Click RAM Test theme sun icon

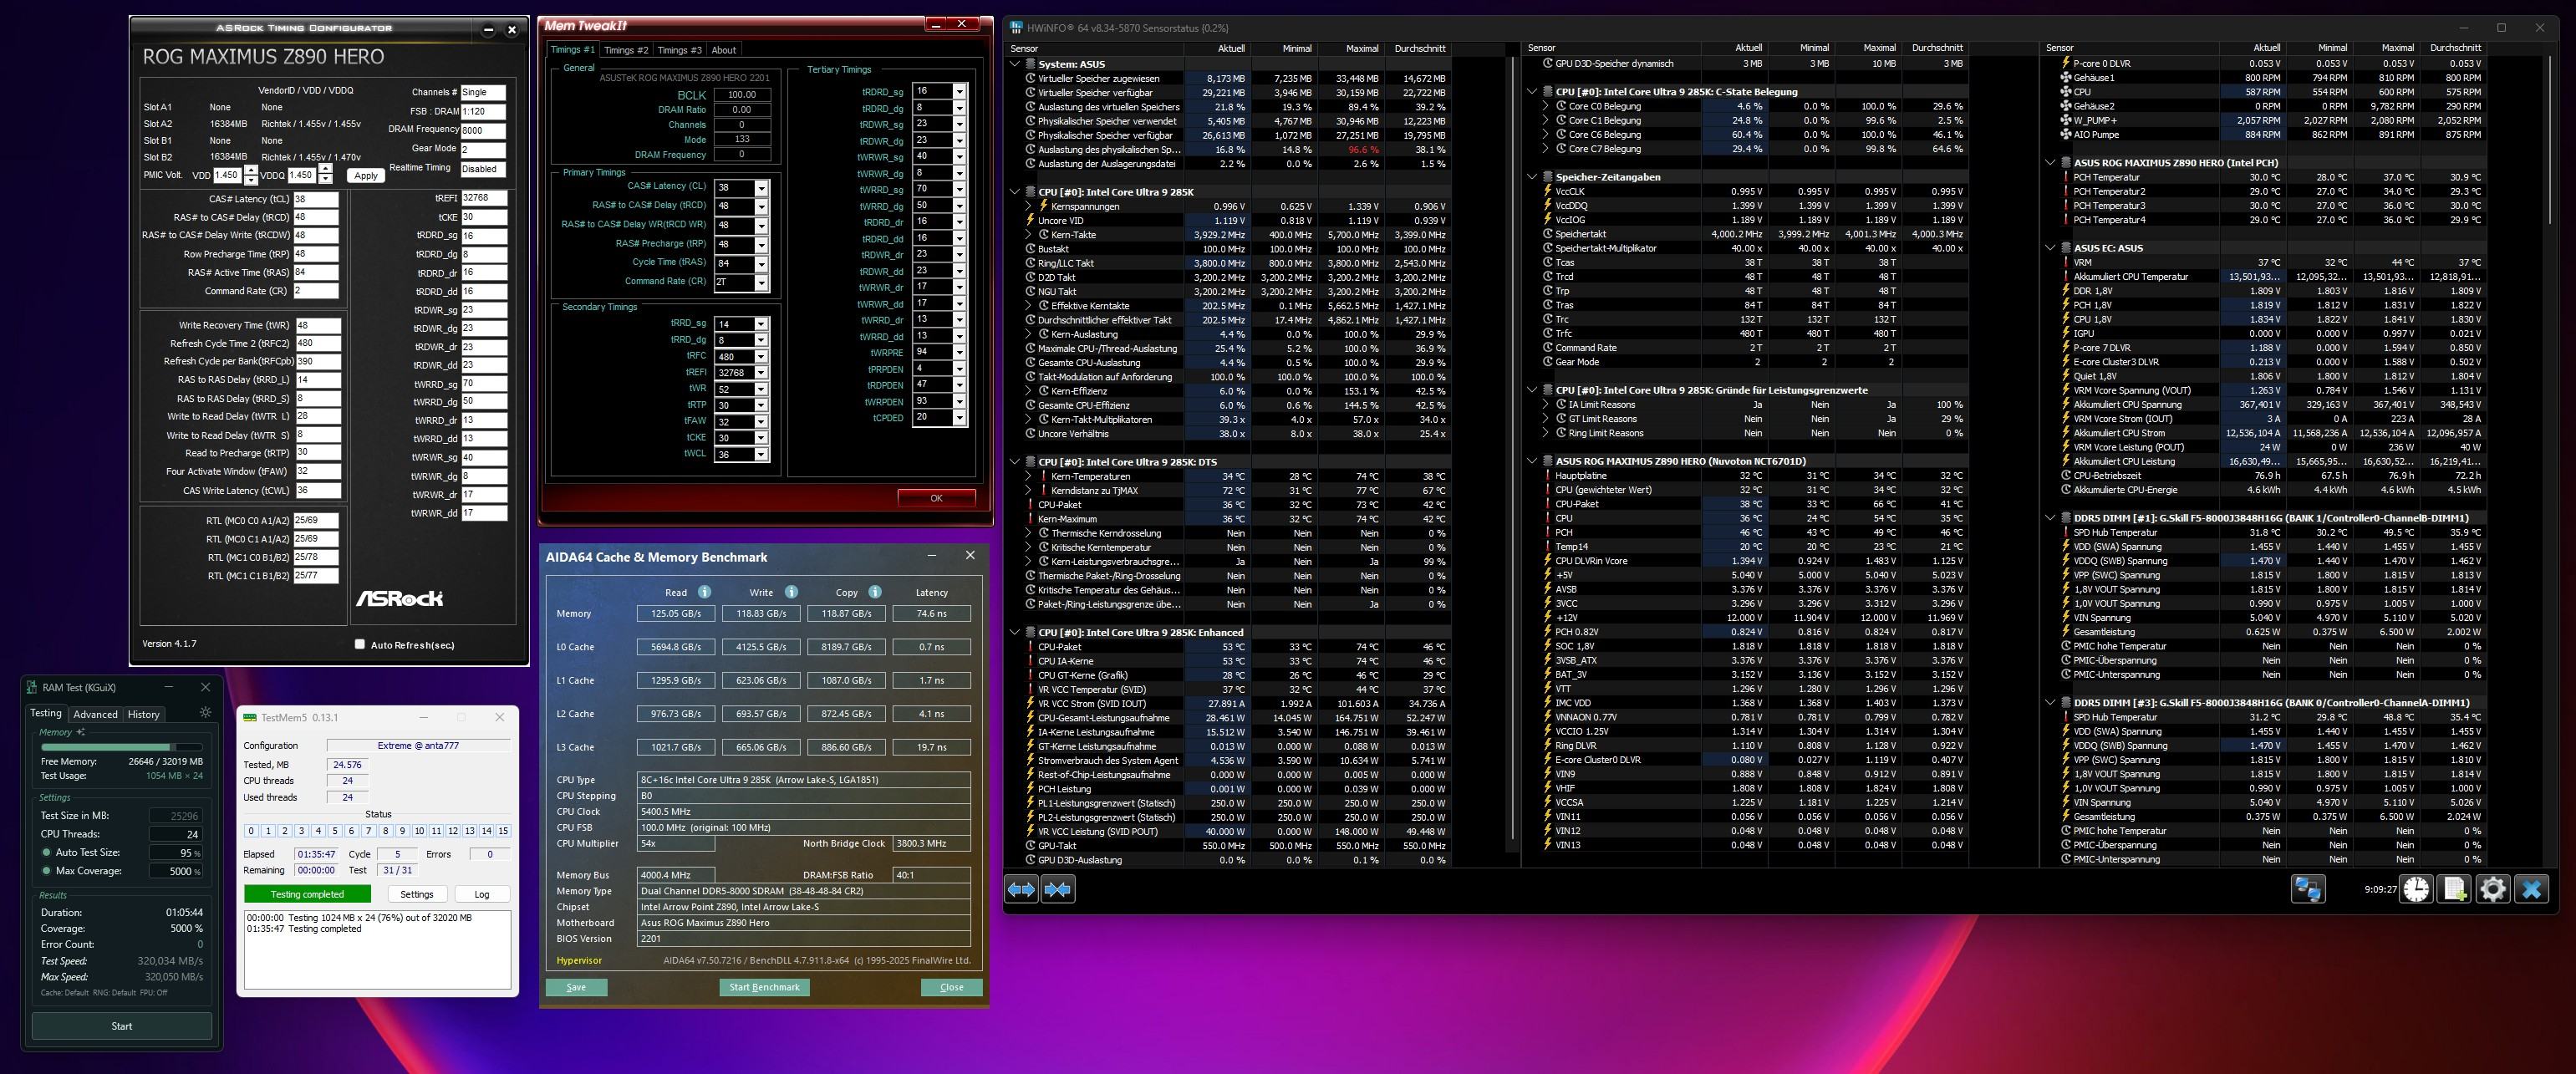click(205, 713)
